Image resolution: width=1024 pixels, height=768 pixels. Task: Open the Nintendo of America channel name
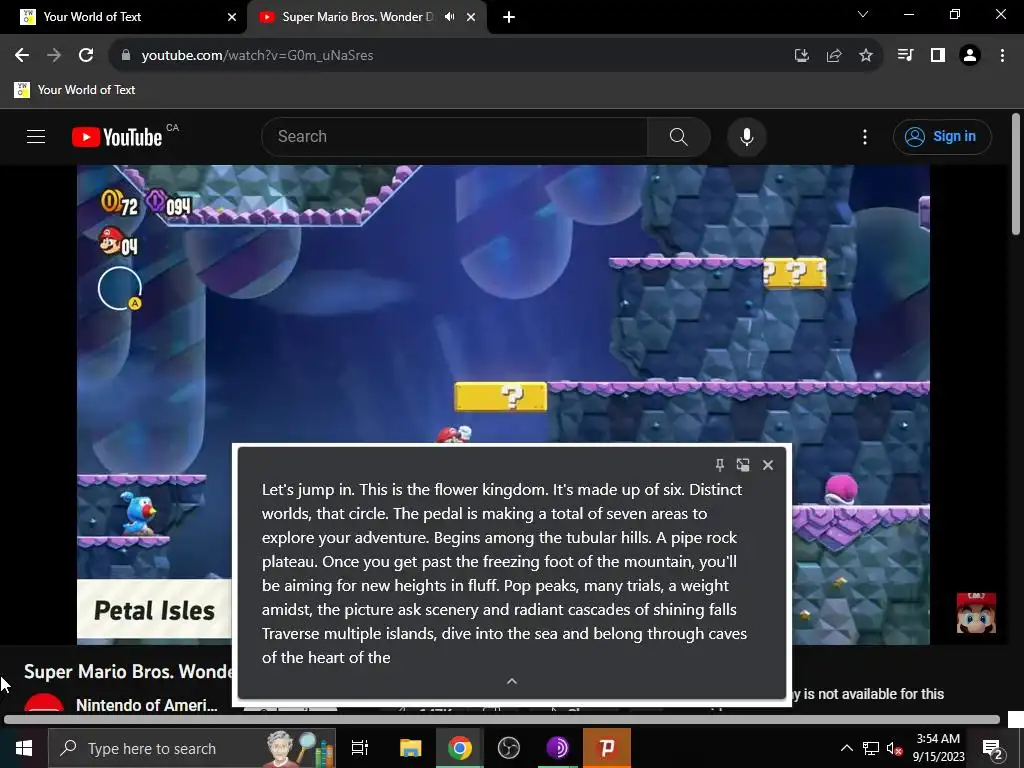(x=146, y=705)
